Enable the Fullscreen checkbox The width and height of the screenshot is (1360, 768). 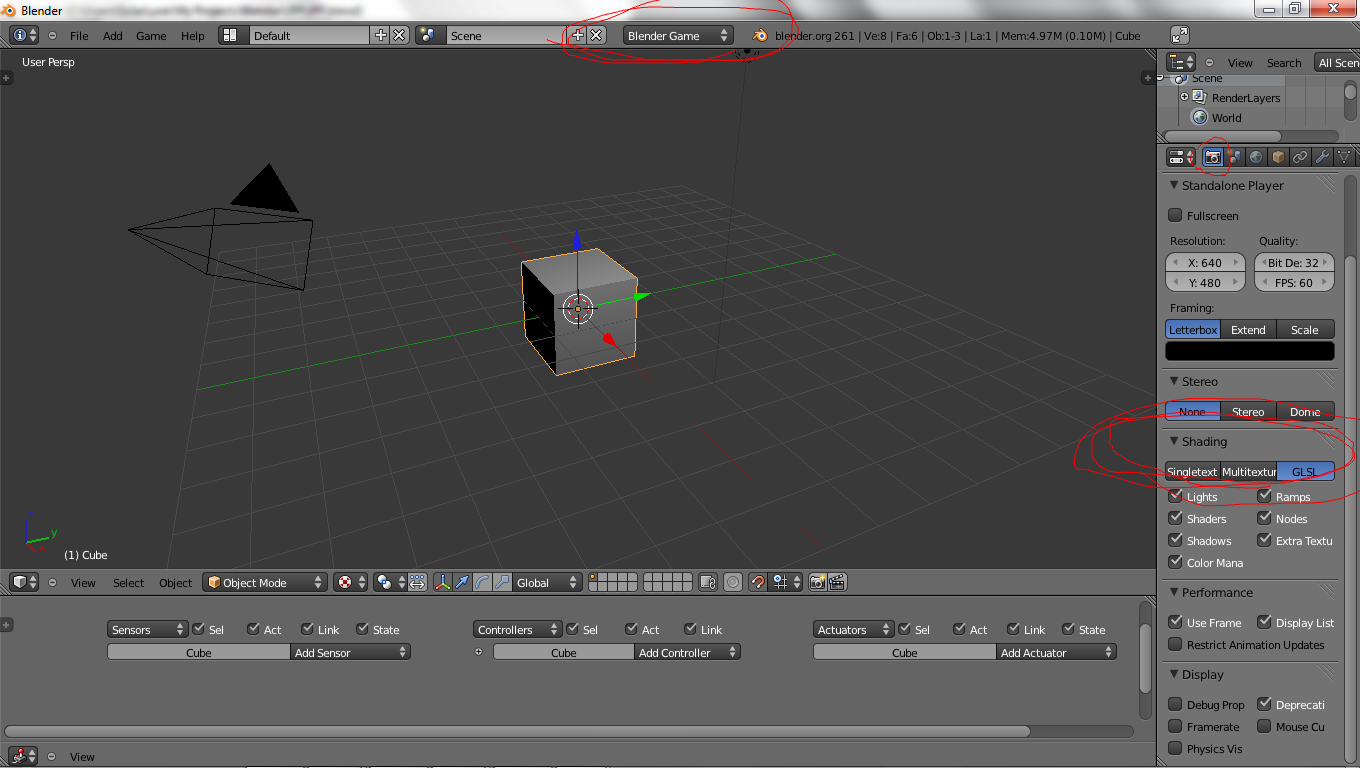pos(1175,216)
